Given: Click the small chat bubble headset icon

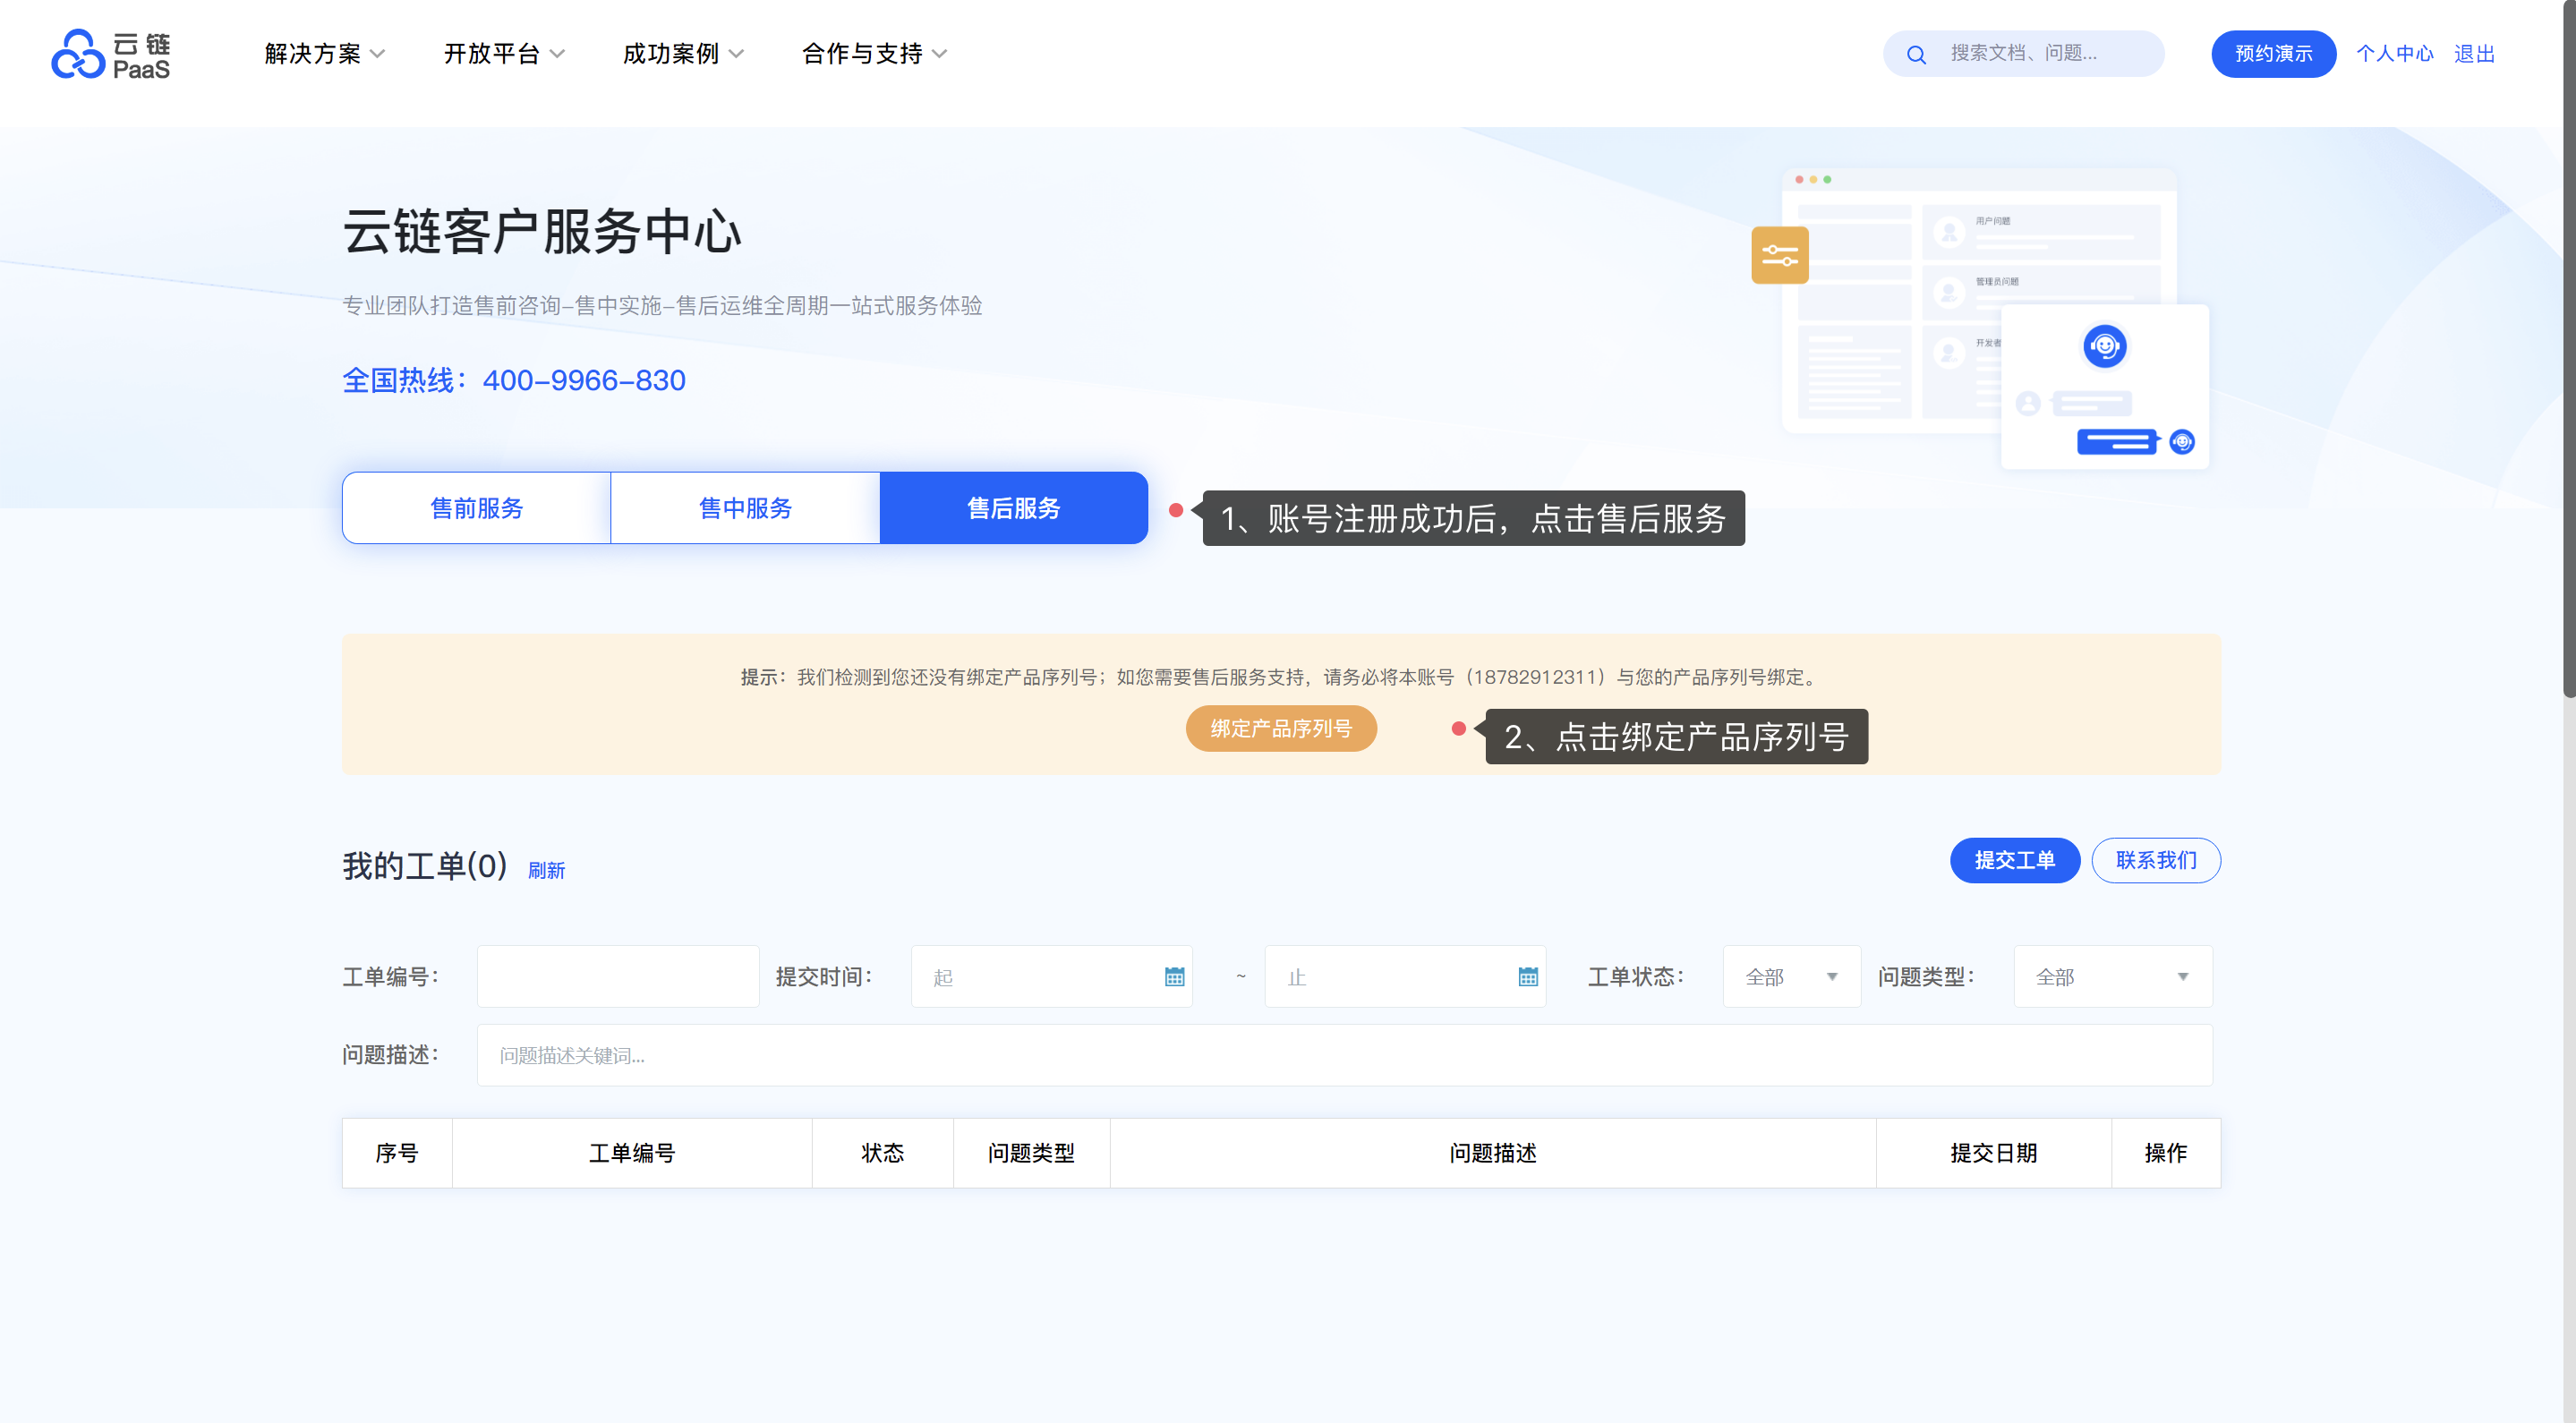Looking at the screenshot, I should click(x=2182, y=441).
